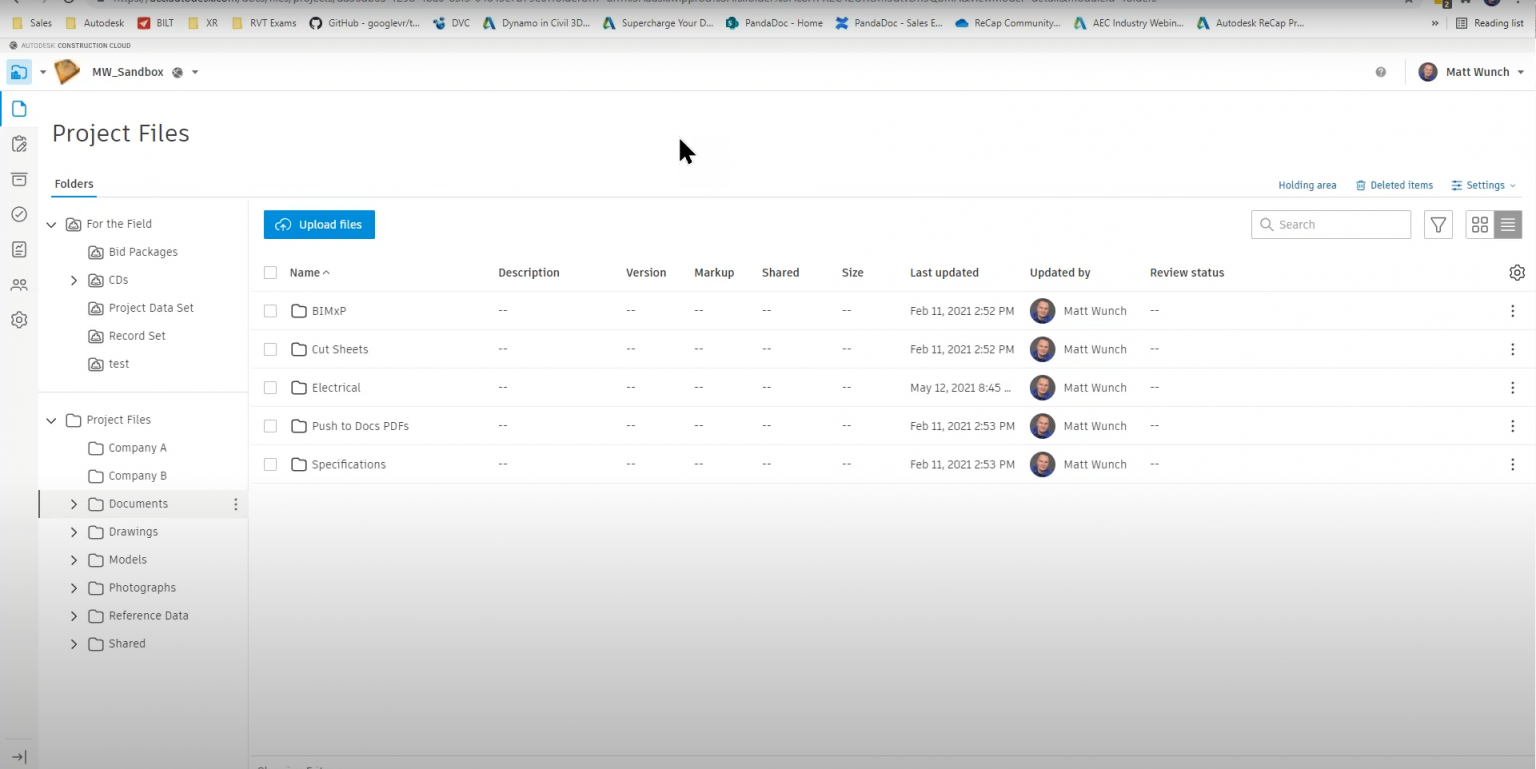
Task: Expand the Drawings folder tree
Action: [x=73, y=531]
